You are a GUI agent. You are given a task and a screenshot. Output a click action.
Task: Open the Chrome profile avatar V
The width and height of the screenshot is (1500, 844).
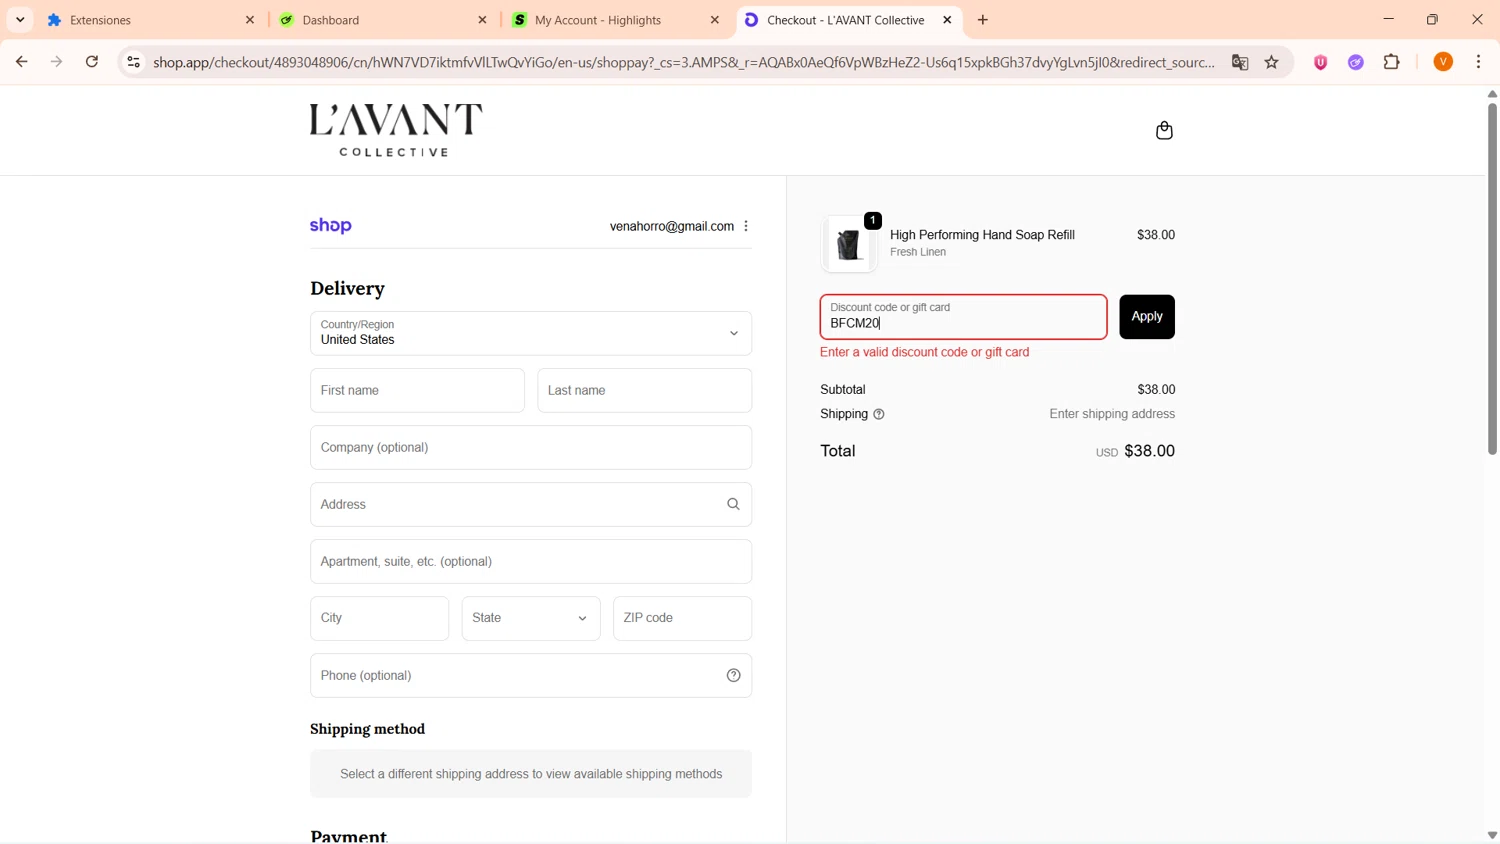[1443, 62]
